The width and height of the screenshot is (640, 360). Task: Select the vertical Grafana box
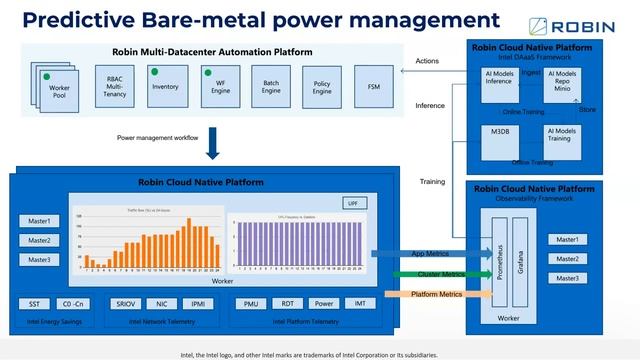520,262
